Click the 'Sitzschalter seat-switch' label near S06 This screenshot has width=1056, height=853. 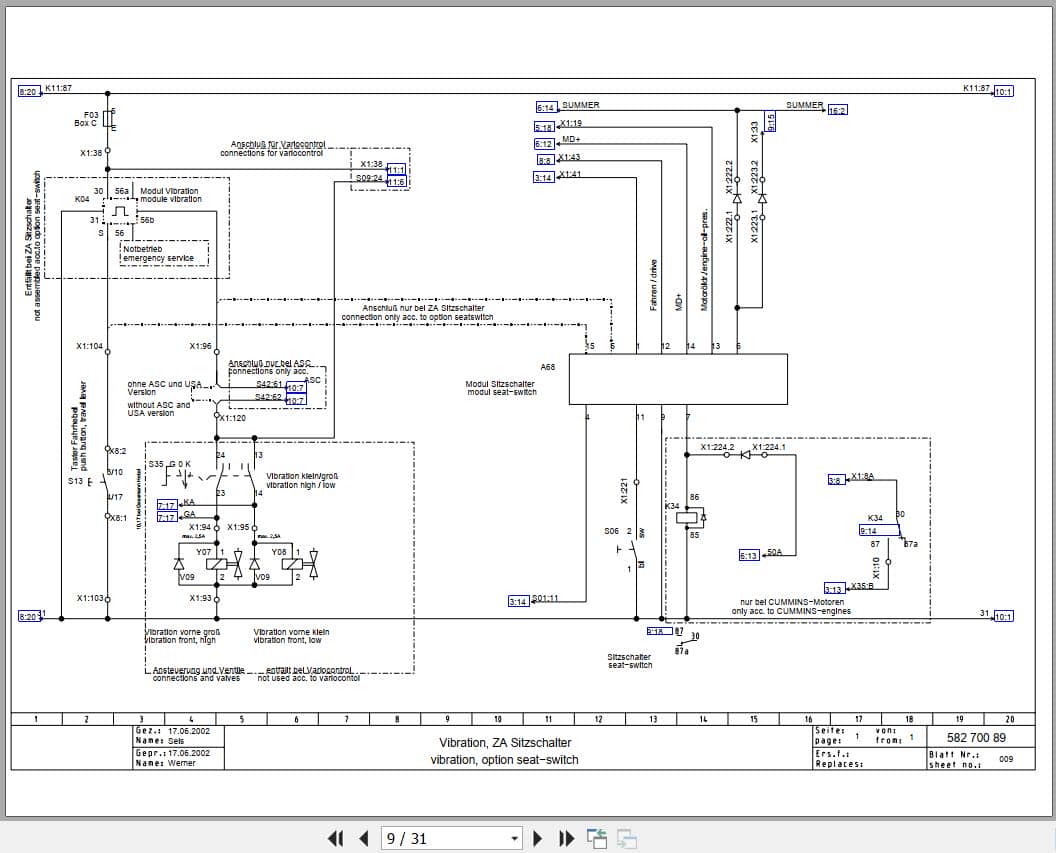pyautogui.click(x=630, y=661)
